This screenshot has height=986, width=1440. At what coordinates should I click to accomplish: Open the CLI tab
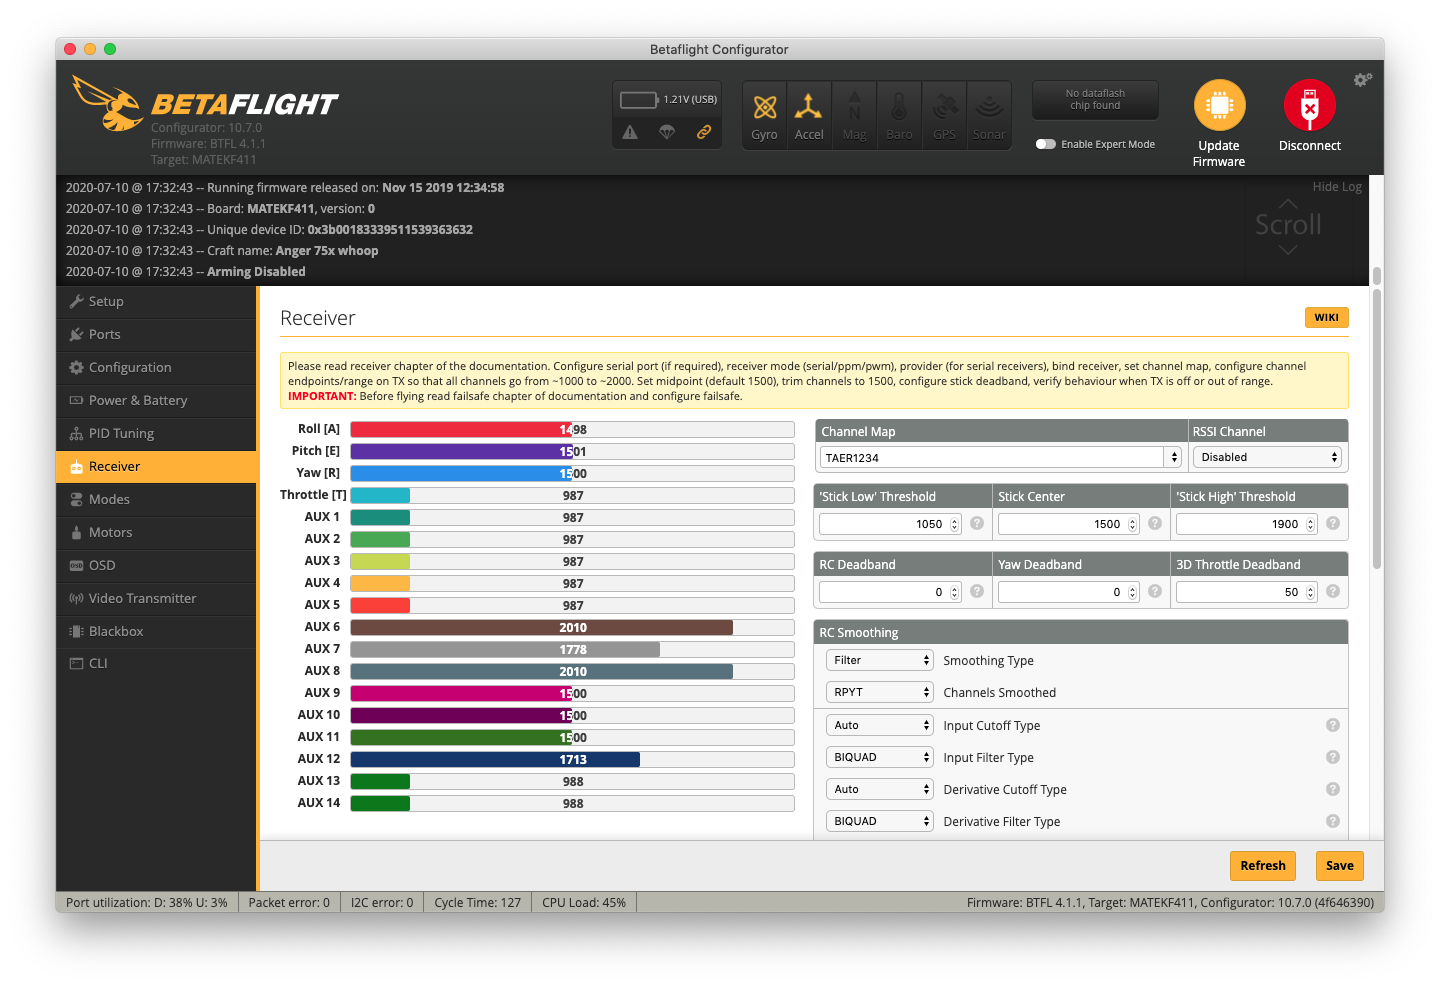coord(157,663)
